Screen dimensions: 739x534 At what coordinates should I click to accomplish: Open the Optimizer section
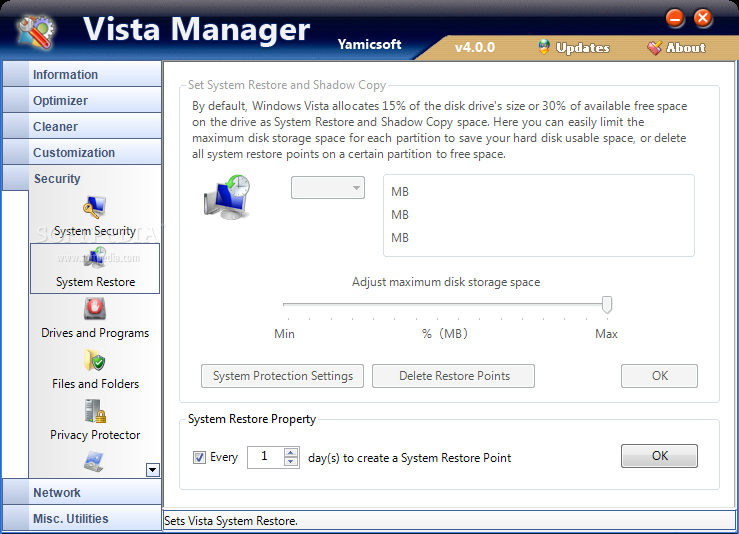(82, 100)
